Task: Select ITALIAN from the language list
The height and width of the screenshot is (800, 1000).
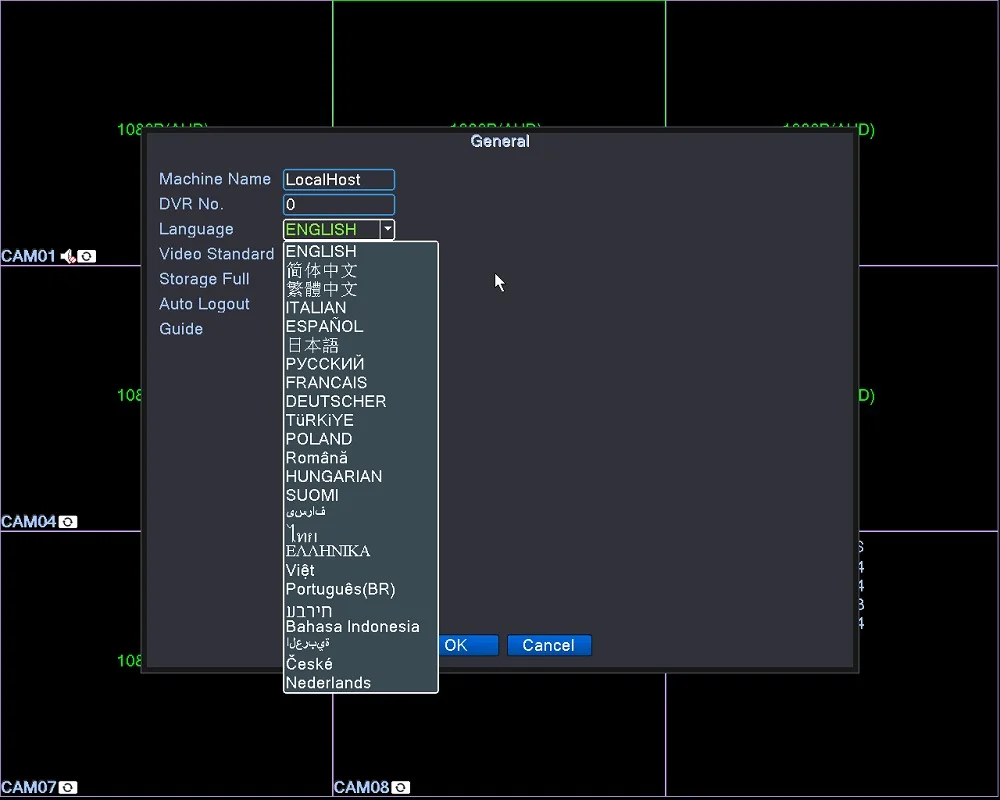Action: pos(360,307)
